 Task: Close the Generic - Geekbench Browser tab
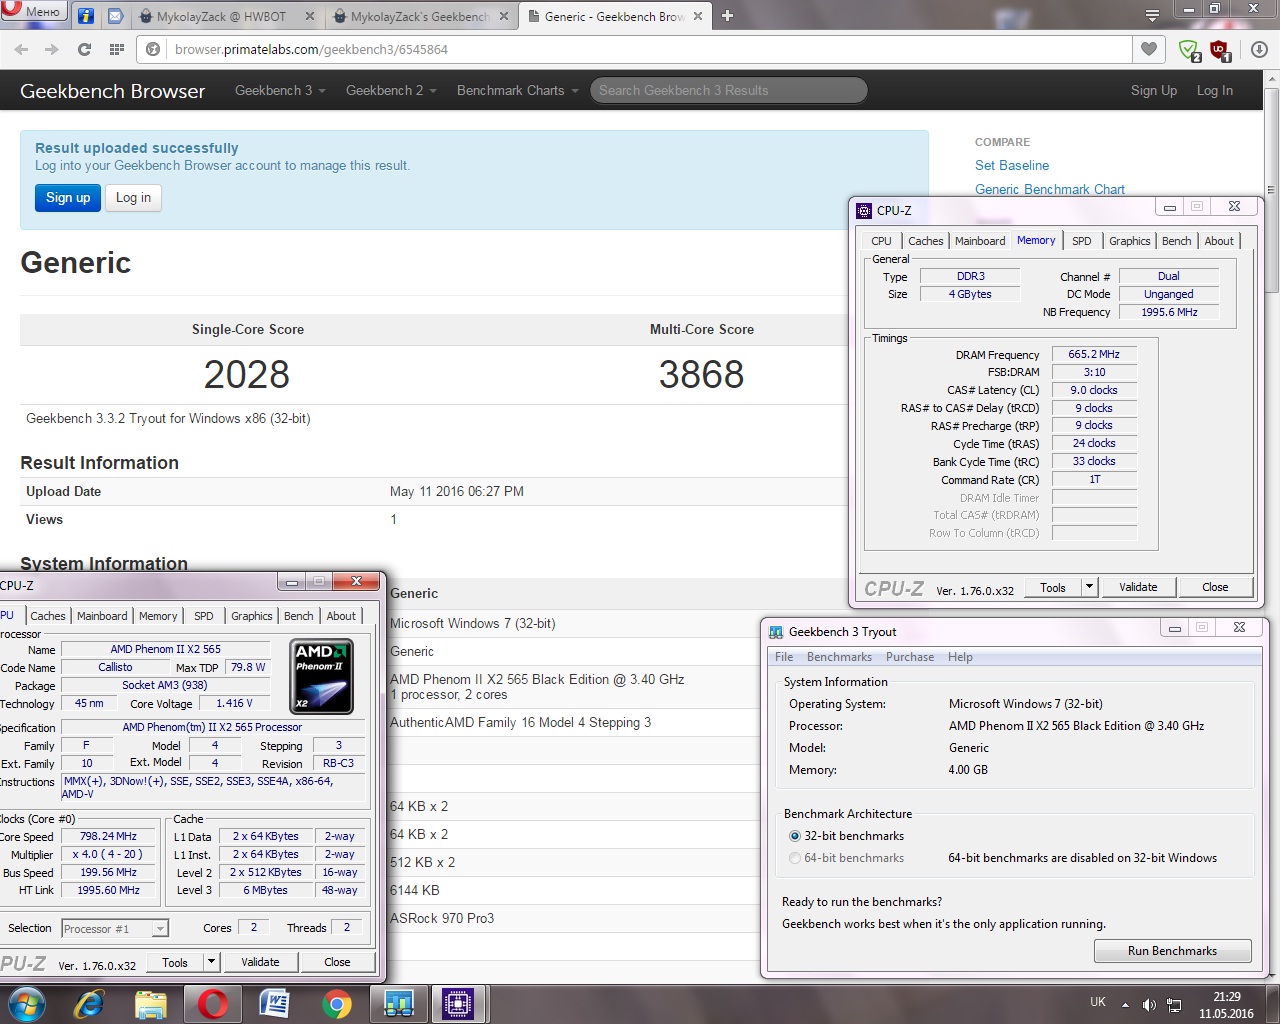tap(700, 16)
